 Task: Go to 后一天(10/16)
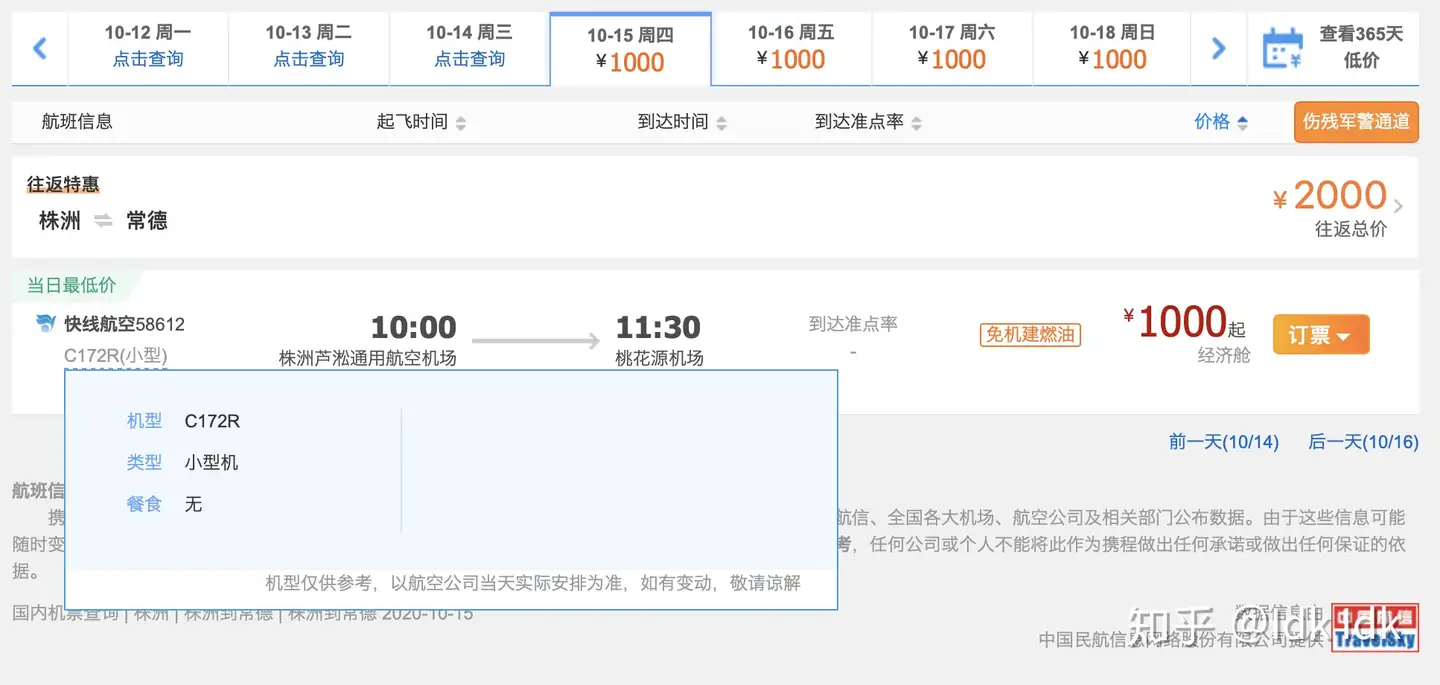click(1363, 442)
